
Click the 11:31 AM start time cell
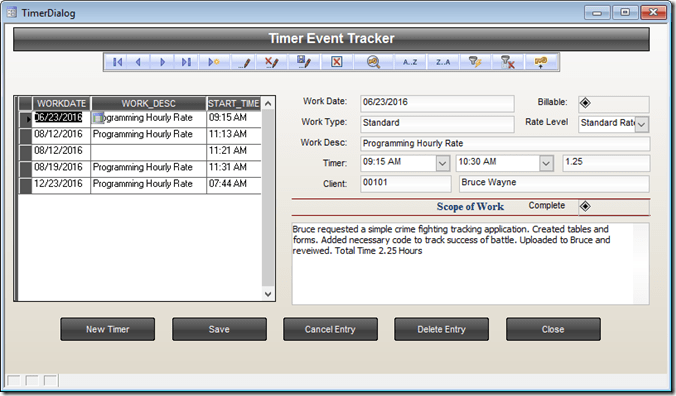(x=234, y=168)
